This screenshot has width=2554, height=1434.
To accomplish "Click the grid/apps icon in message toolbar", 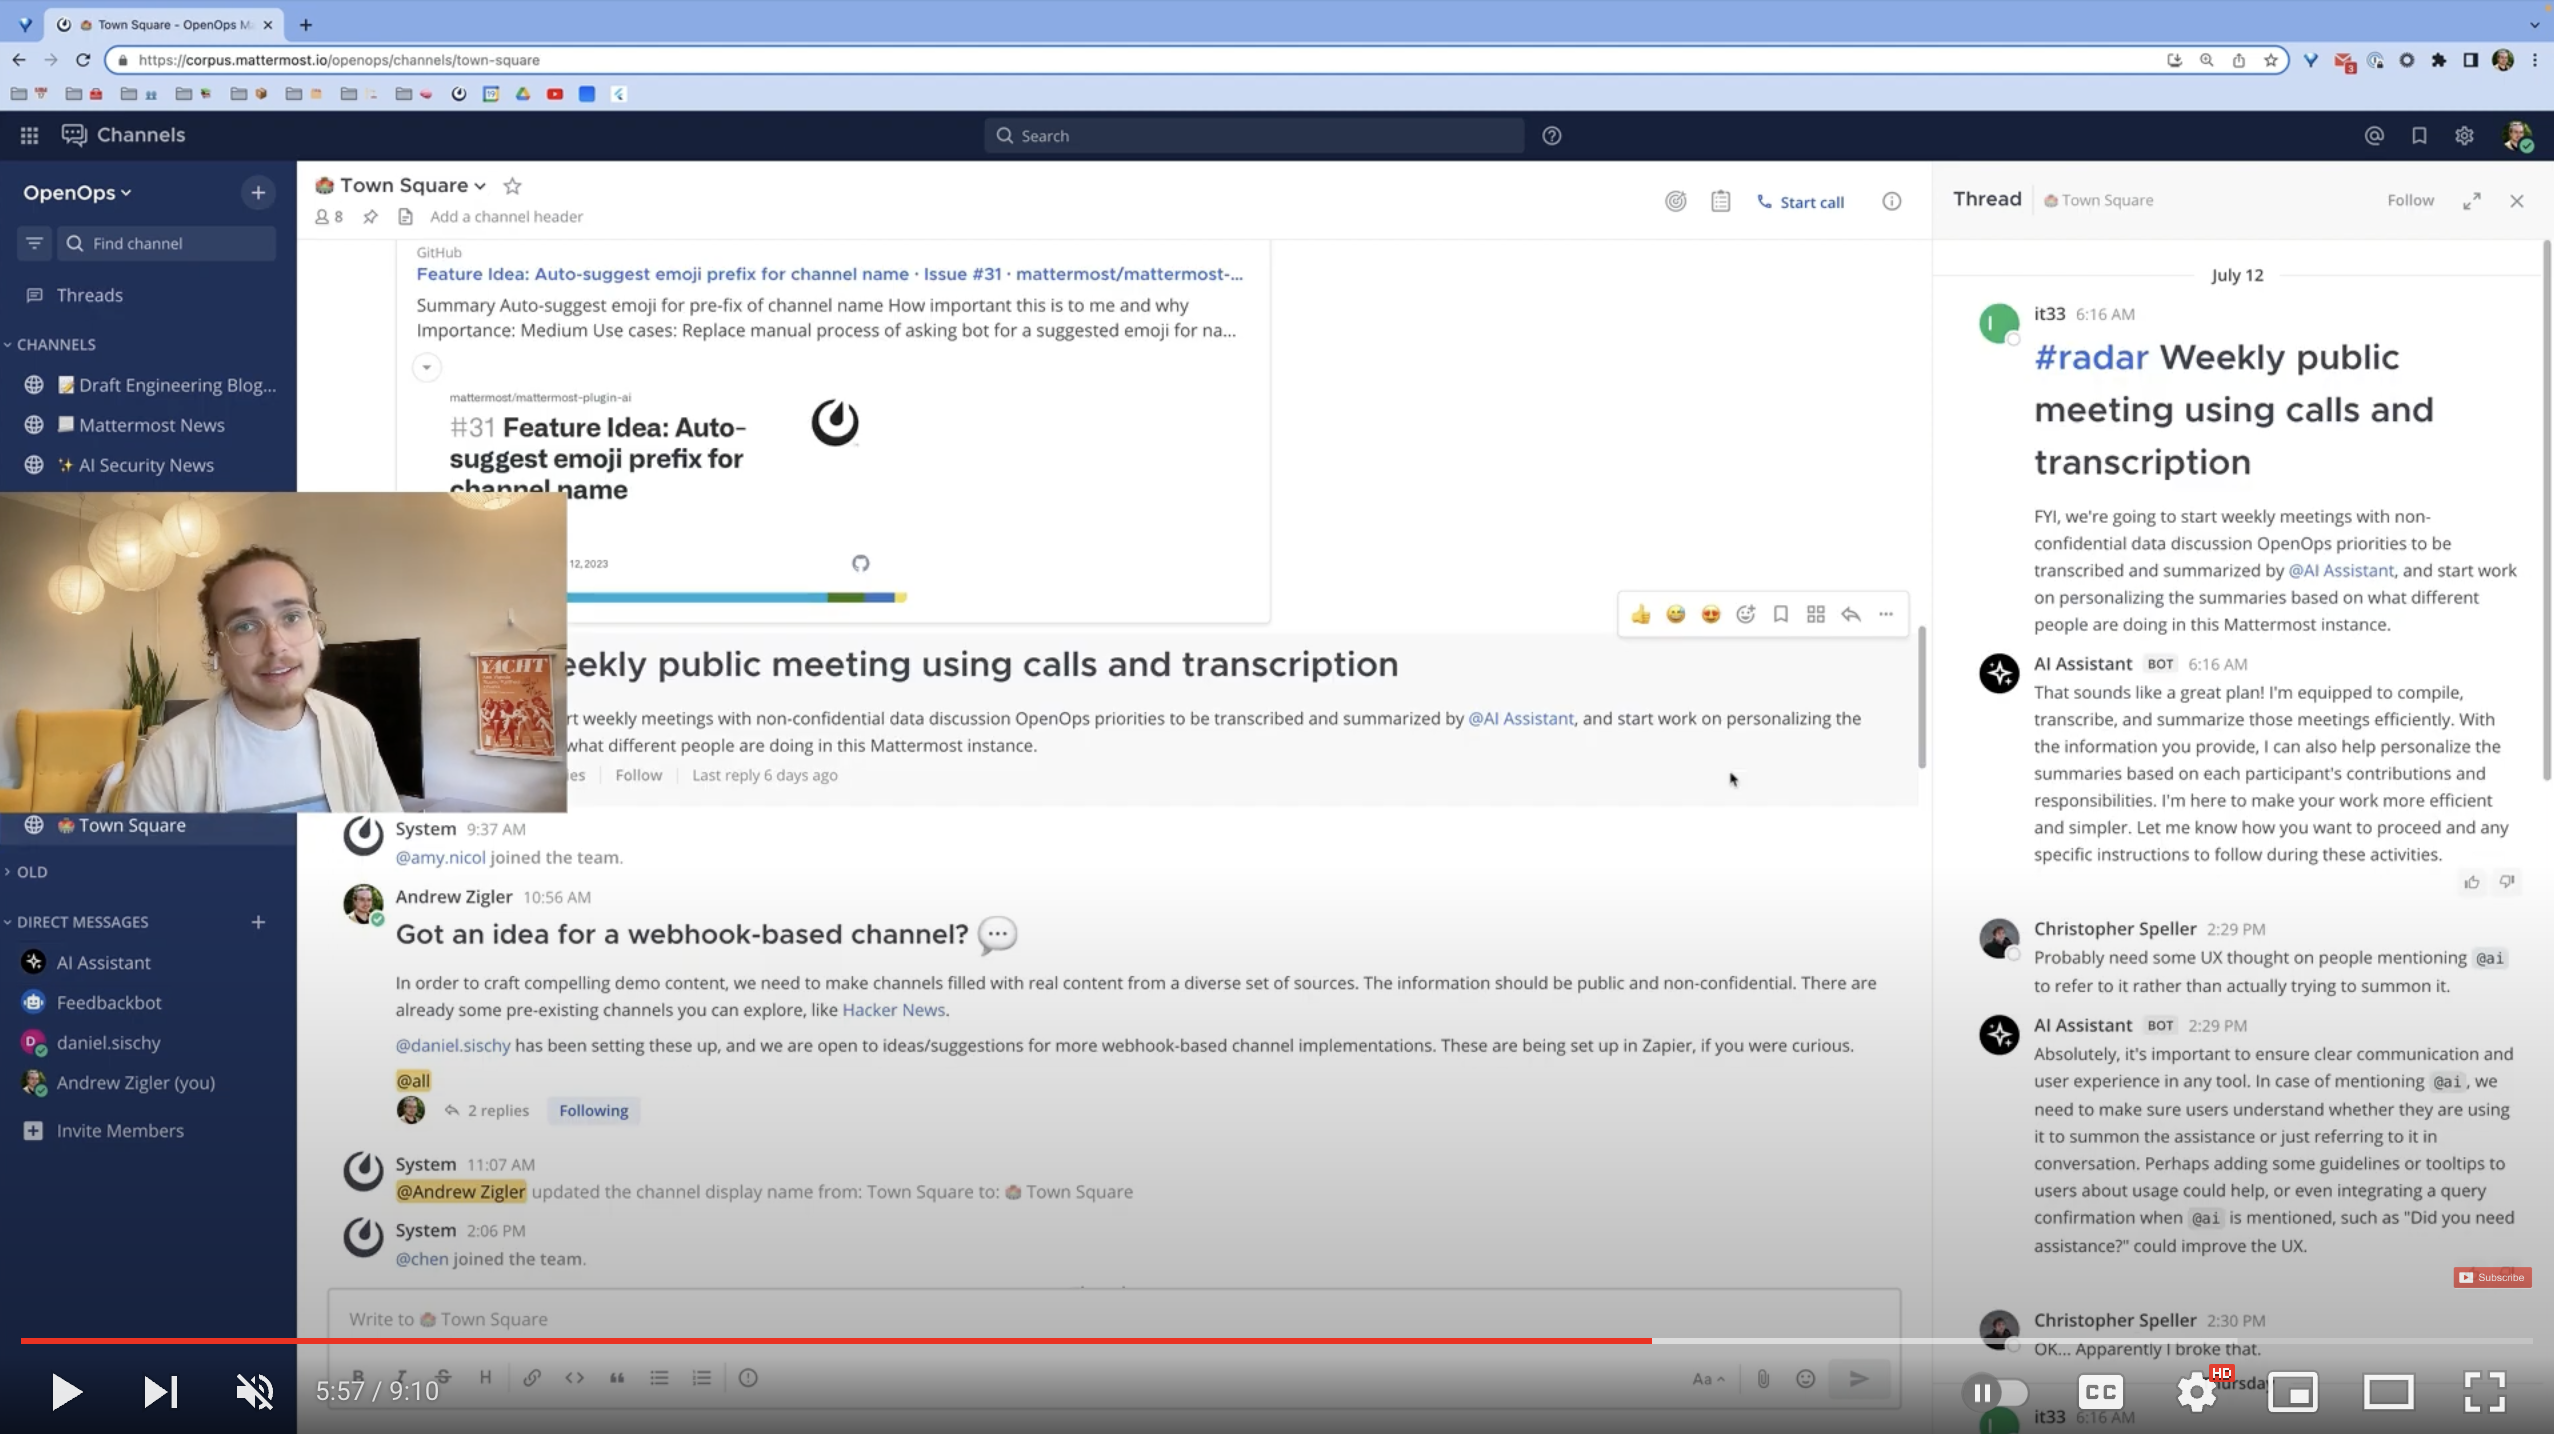I will [1816, 614].
